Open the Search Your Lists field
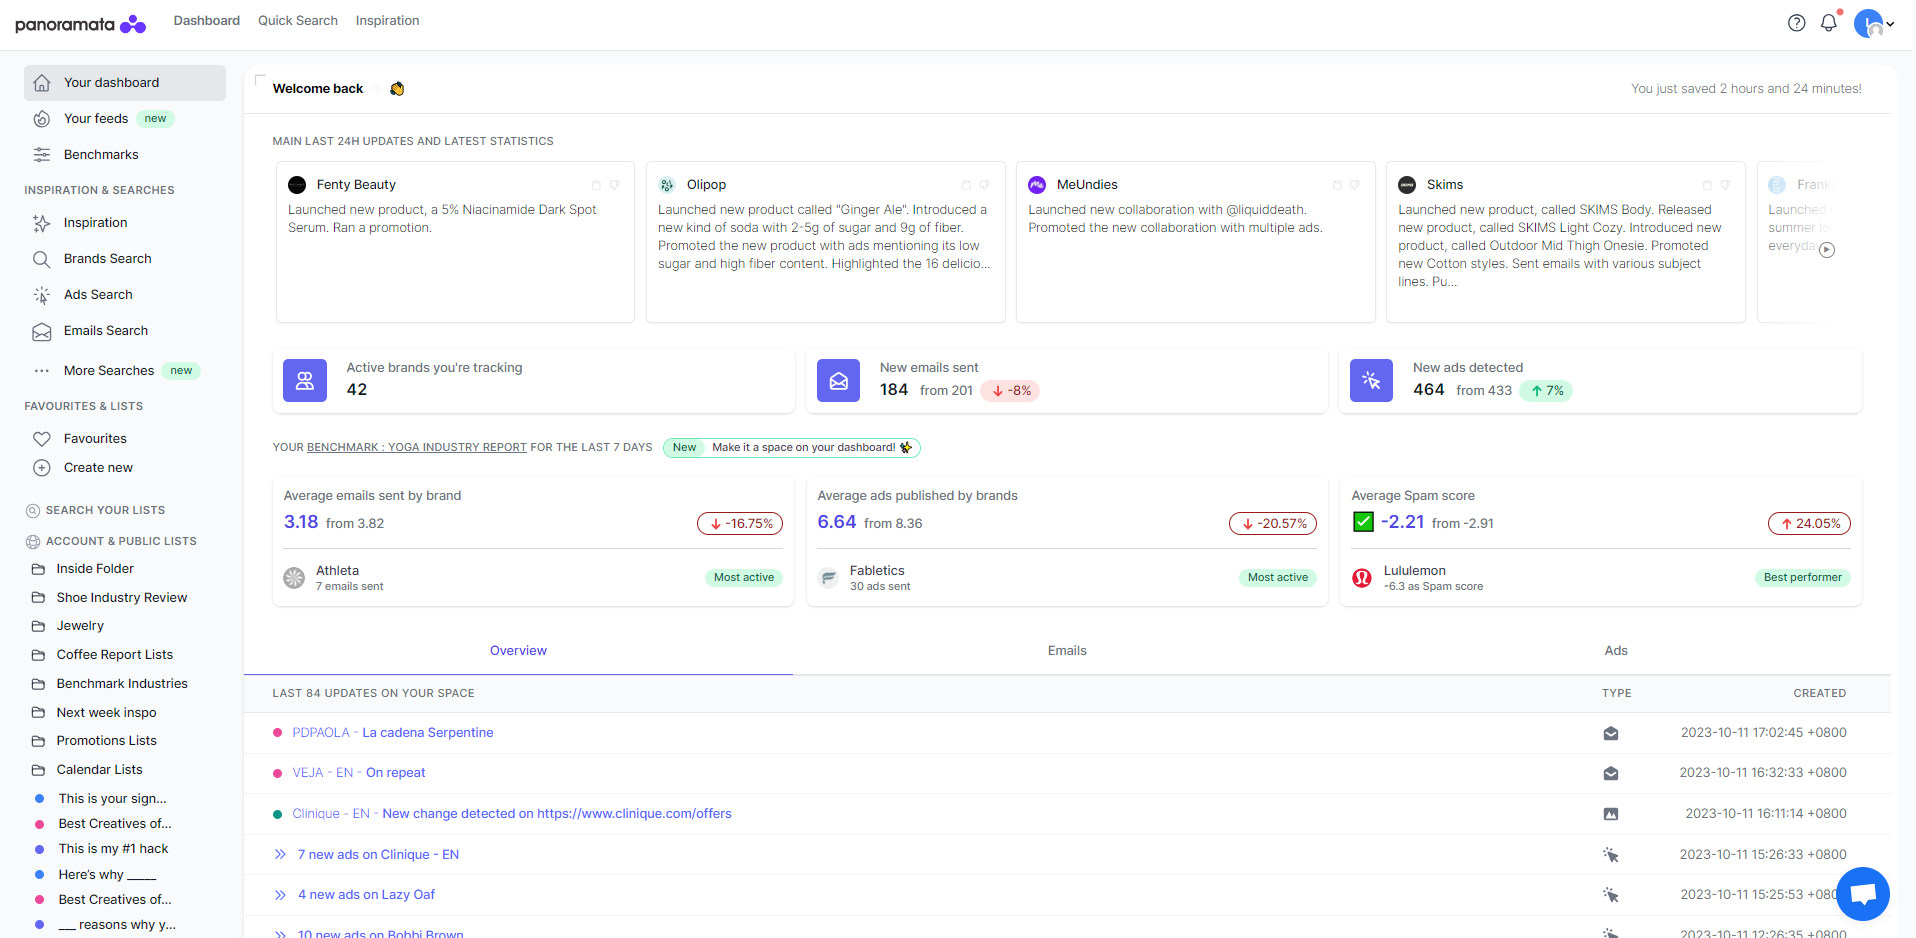The height and width of the screenshot is (938, 1916). coord(105,510)
